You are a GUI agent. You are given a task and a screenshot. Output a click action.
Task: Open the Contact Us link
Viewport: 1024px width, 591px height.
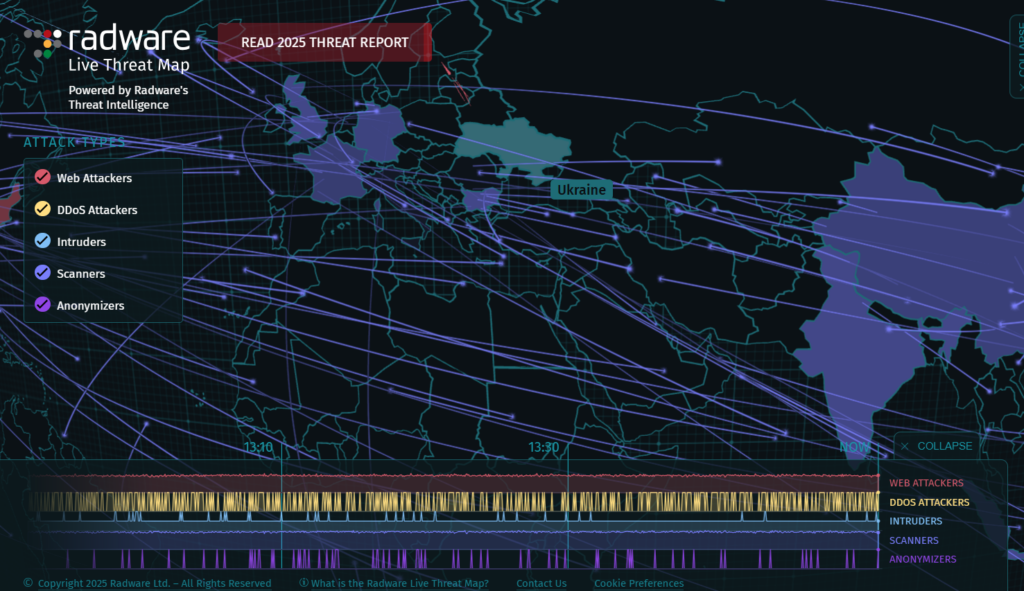(x=541, y=583)
